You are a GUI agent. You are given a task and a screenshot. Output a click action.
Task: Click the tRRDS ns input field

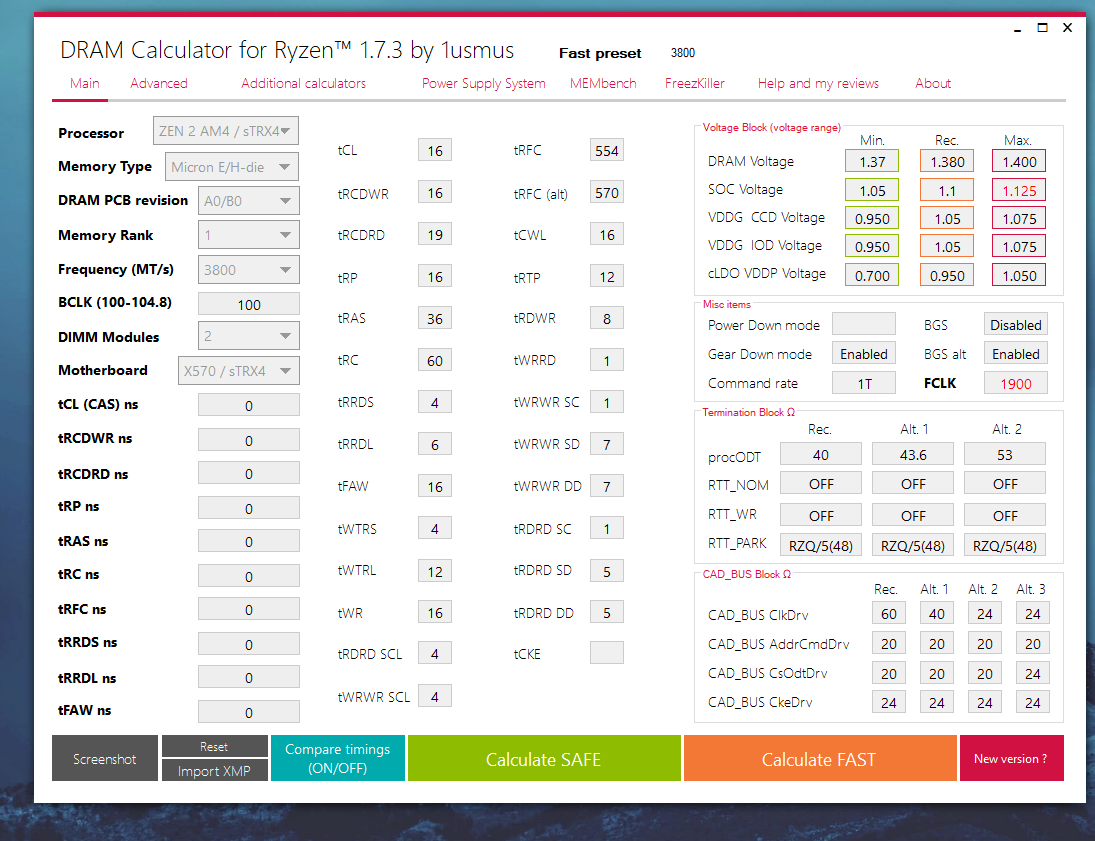click(x=249, y=644)
